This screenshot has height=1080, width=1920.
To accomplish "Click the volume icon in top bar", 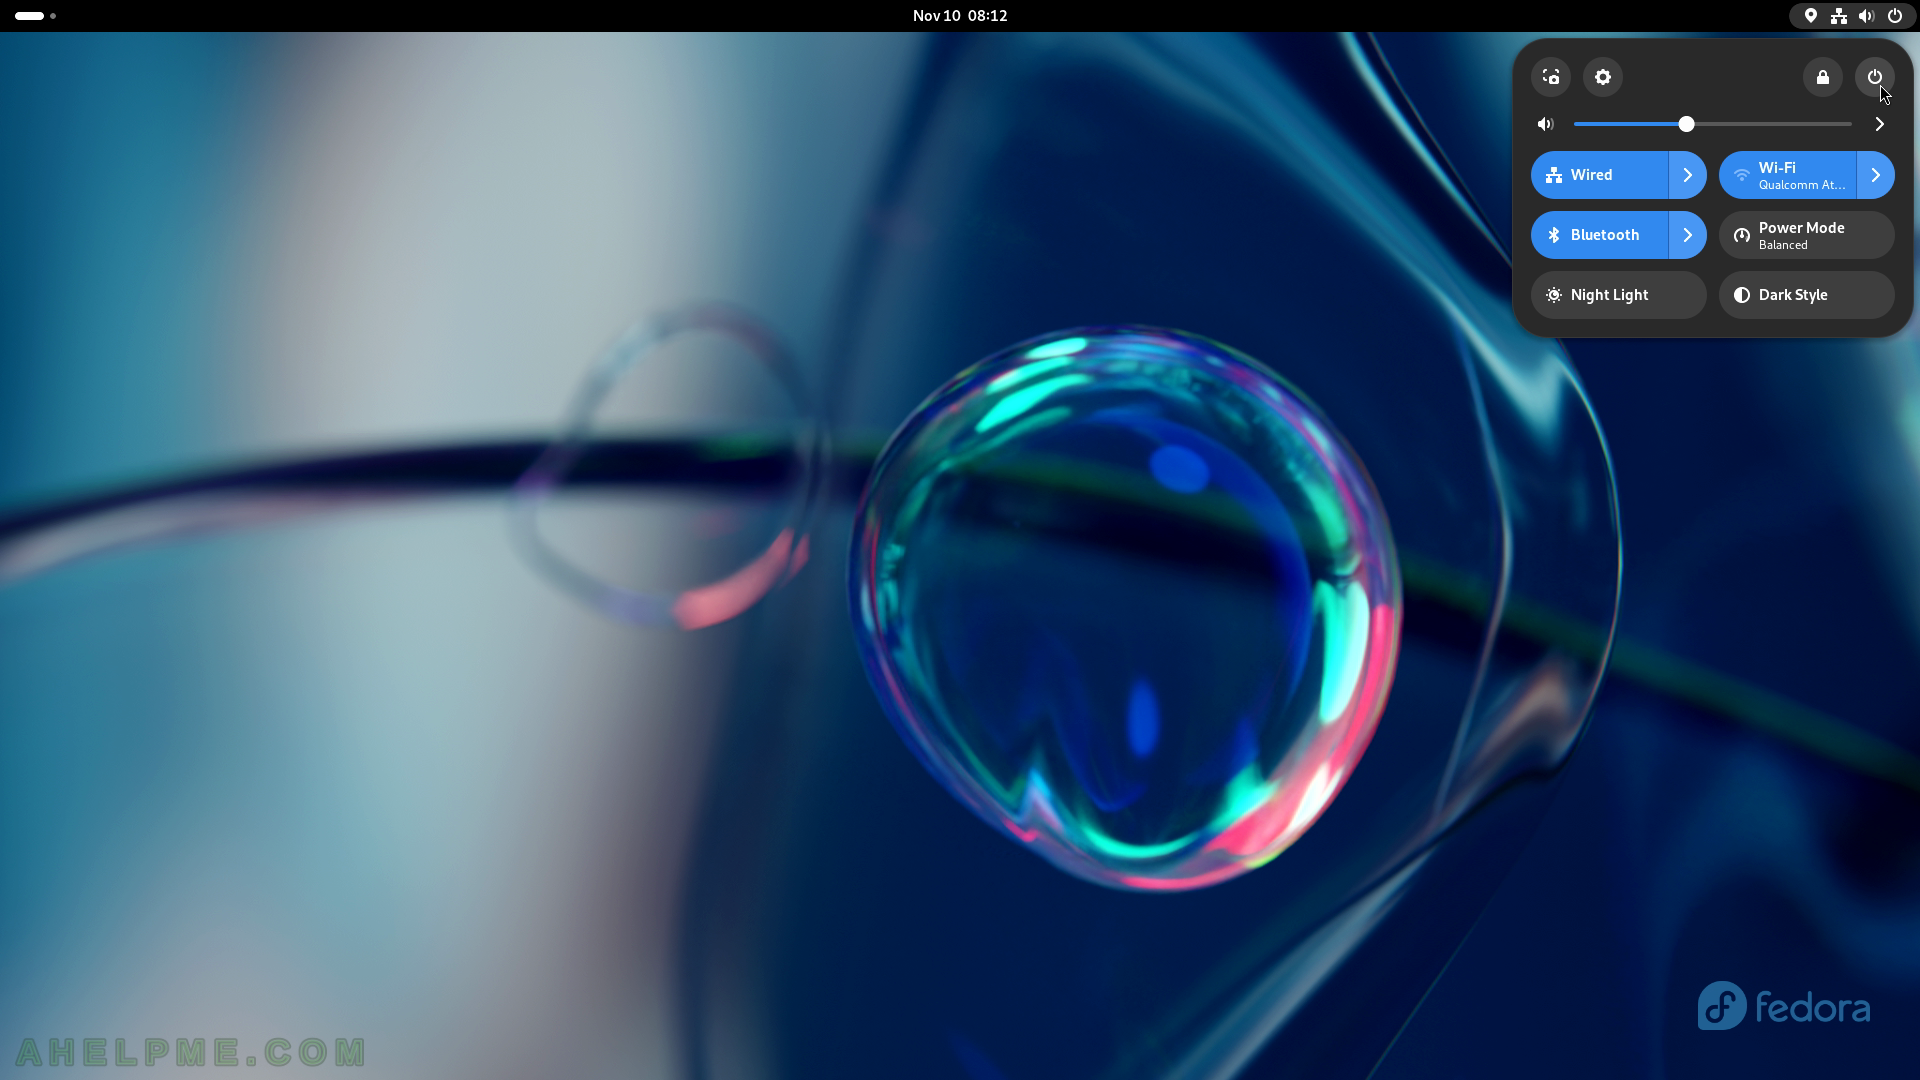I will pos(1867,16).
